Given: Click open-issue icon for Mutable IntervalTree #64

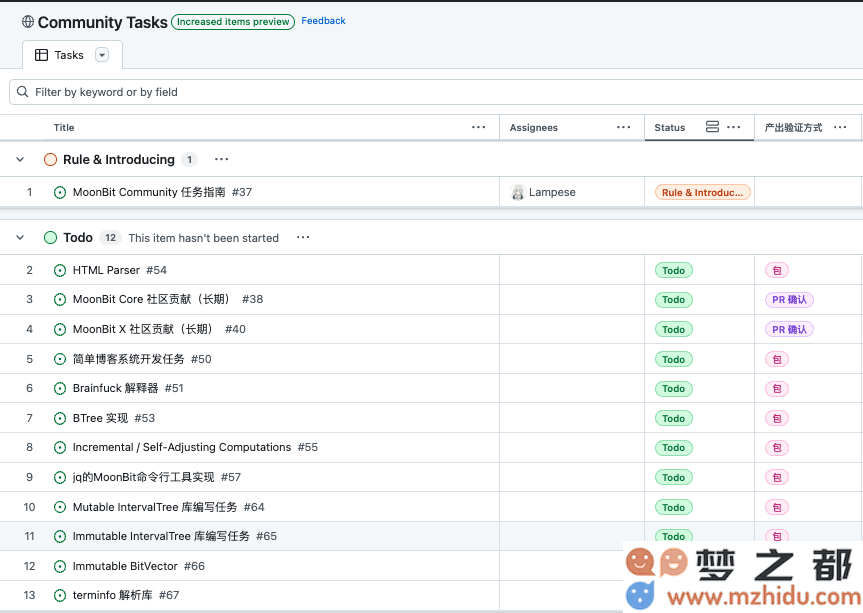Looking at the screenshot, I should (60, 507).
